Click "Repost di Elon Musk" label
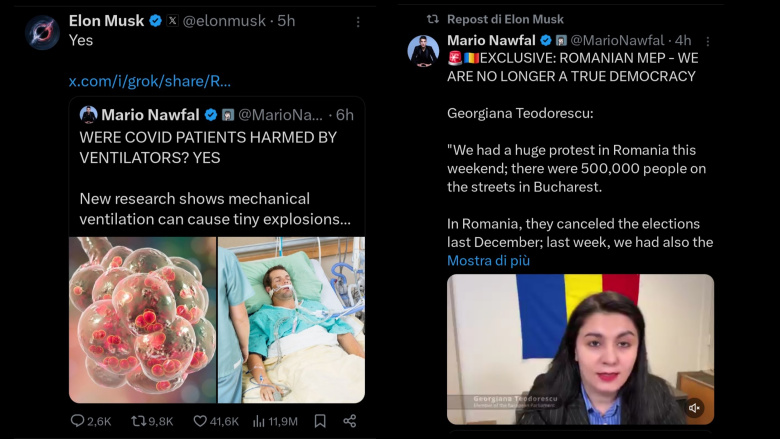 click(505, 19)
